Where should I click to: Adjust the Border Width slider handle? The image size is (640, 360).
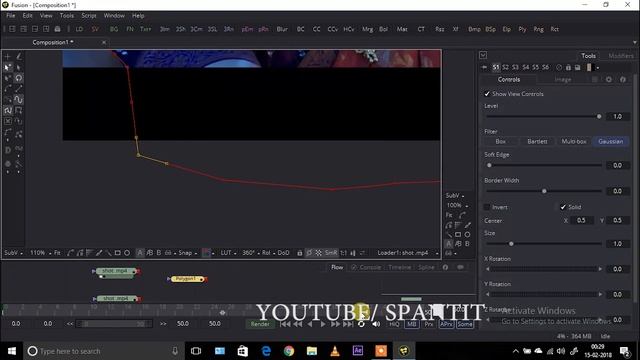(x=544, y=191)
